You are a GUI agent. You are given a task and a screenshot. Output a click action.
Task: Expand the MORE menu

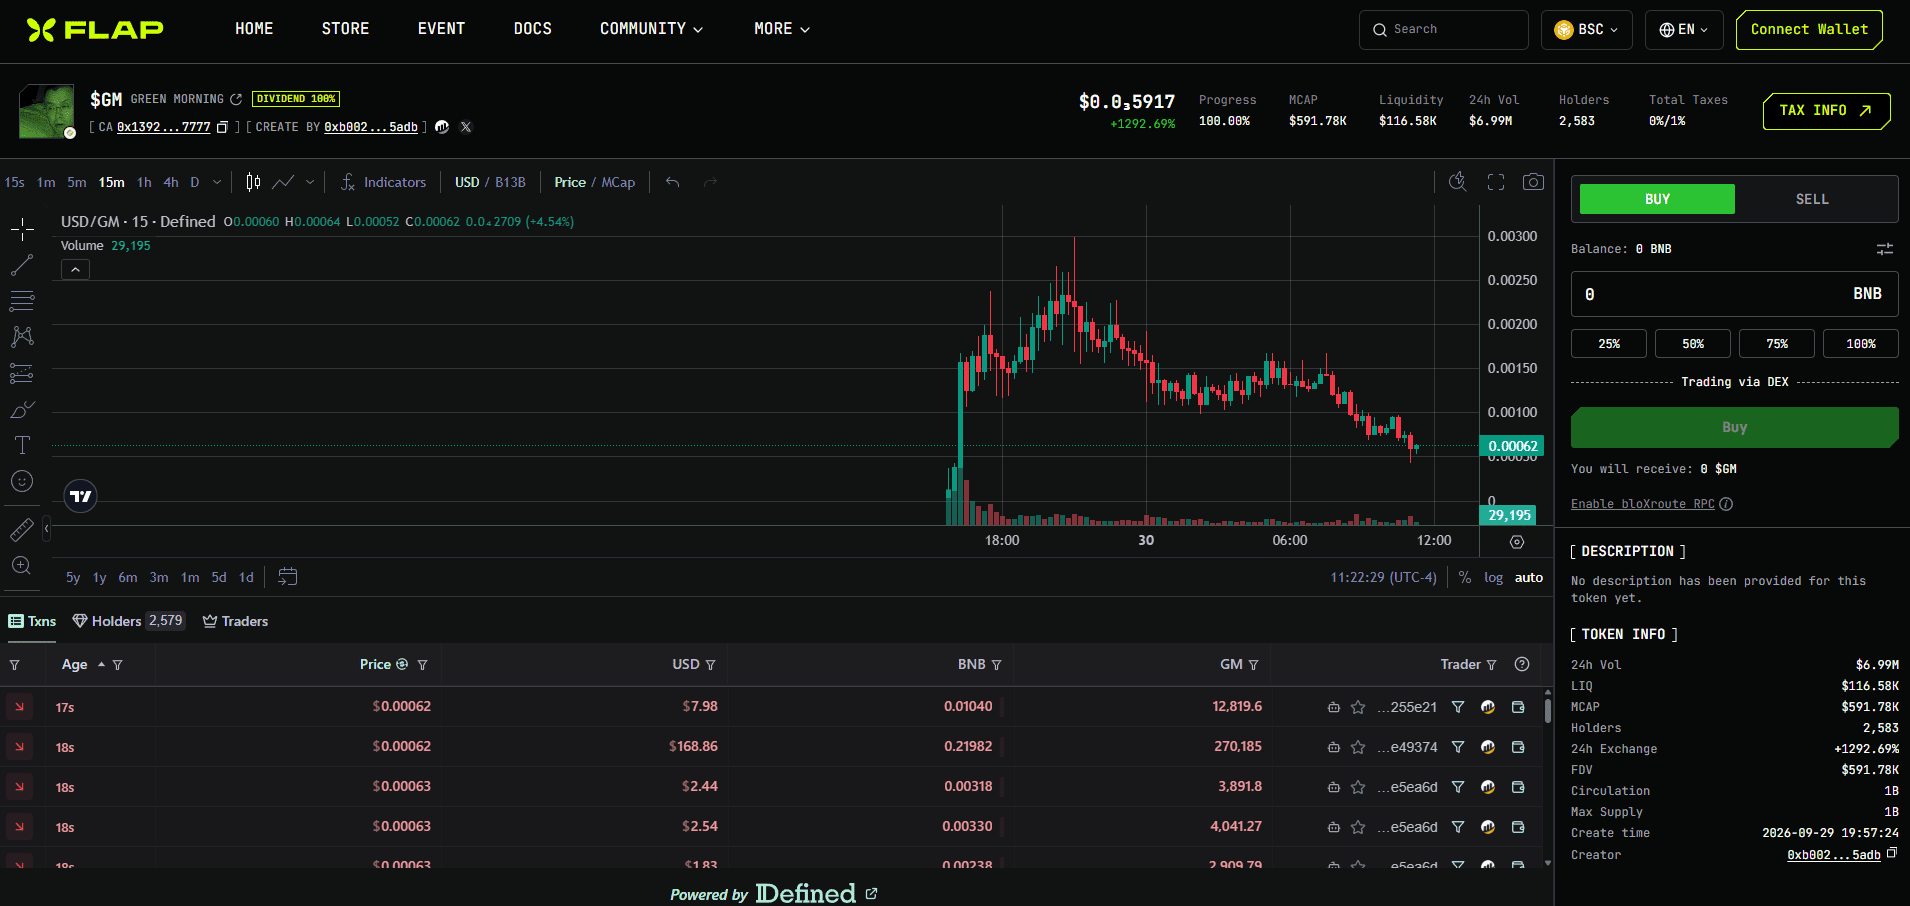coord(782,29)
